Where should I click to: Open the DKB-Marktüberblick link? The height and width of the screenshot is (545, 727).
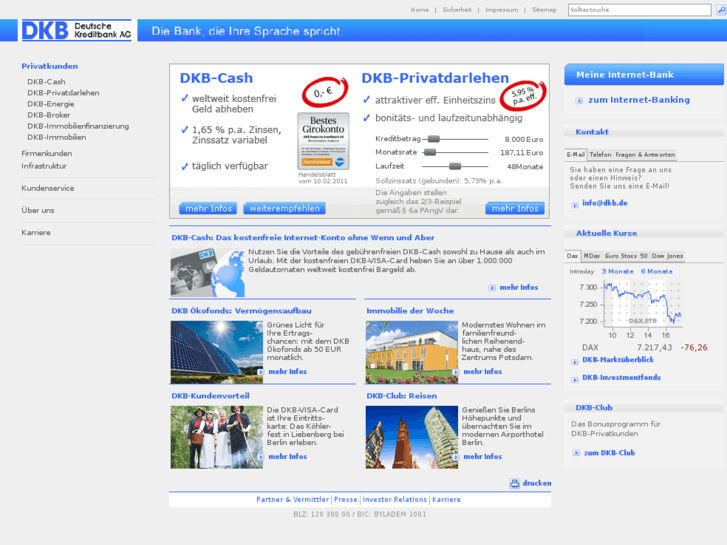(618, 360)
